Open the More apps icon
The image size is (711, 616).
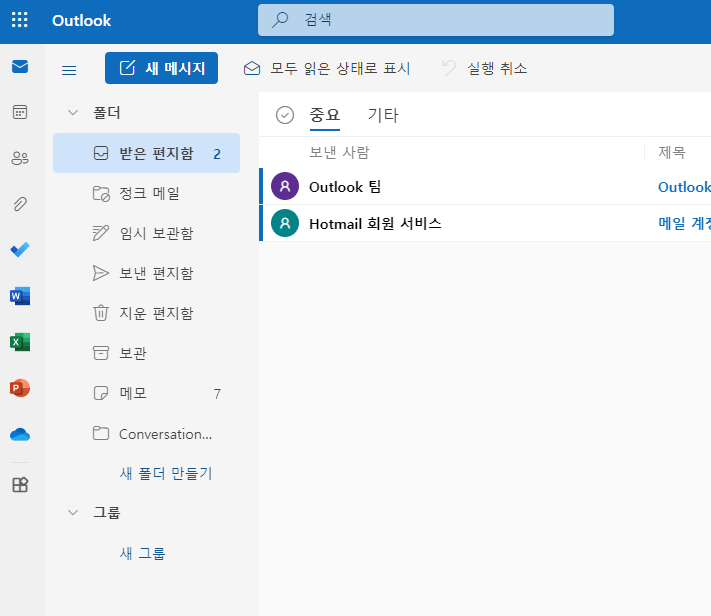point(20,485)
